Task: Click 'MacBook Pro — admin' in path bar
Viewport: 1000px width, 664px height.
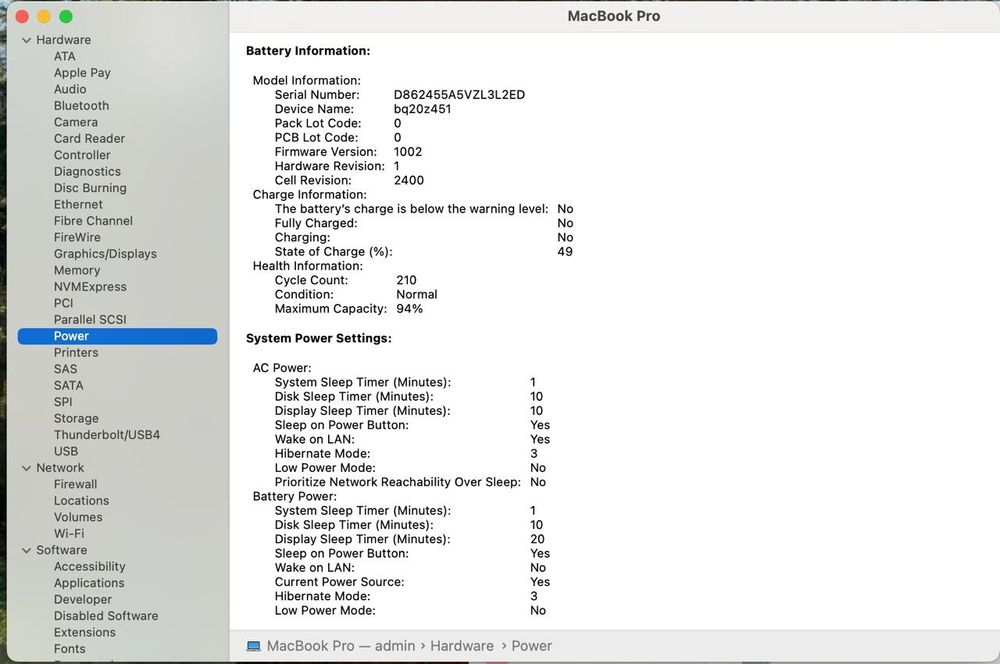Action: 341,646
